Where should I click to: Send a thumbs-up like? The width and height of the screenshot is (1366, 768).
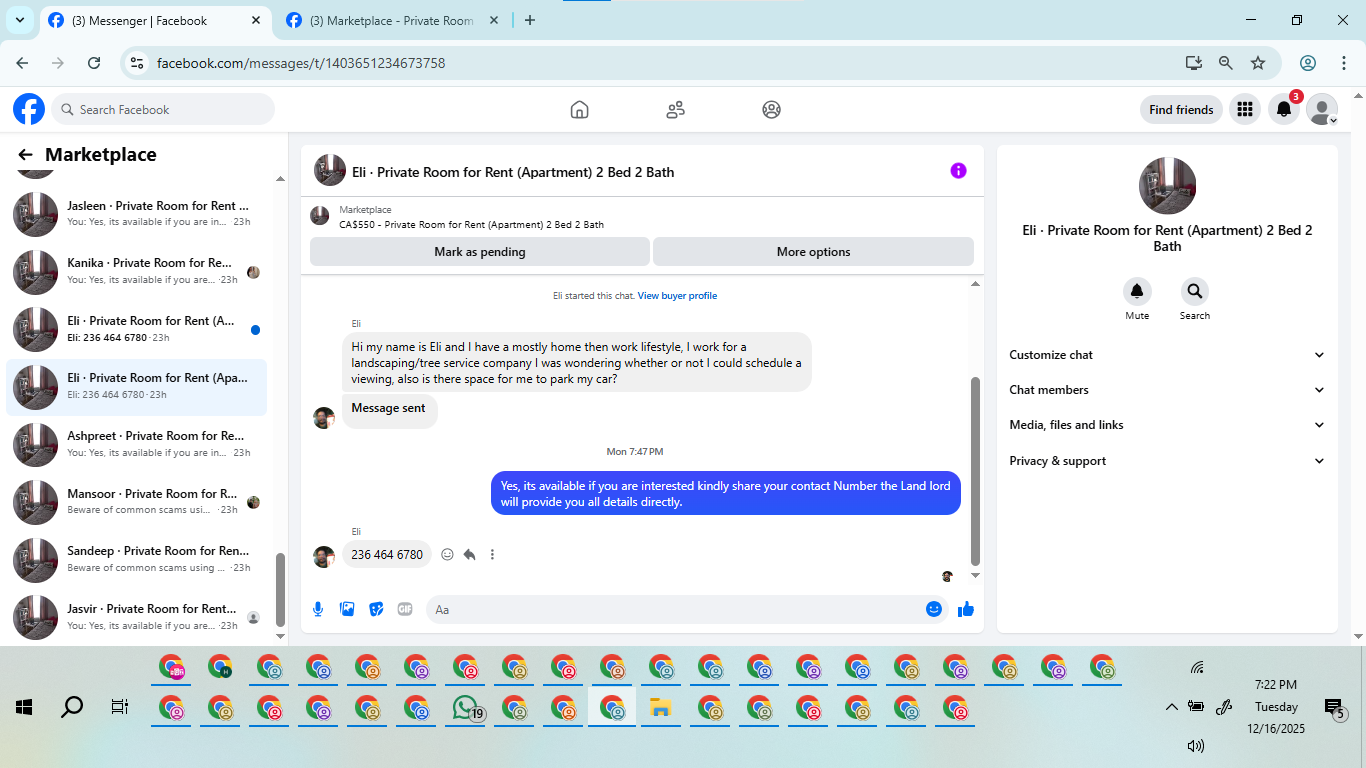tap(966, 609)
